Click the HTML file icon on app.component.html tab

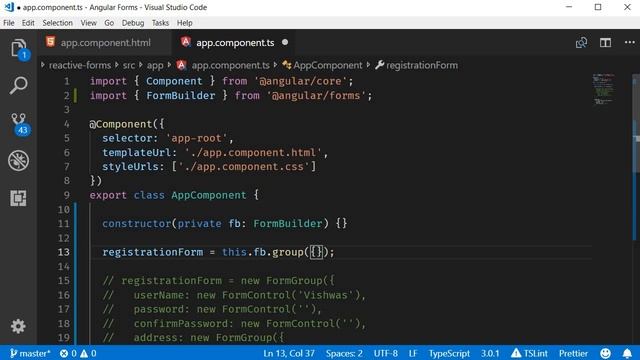point(51,42)
